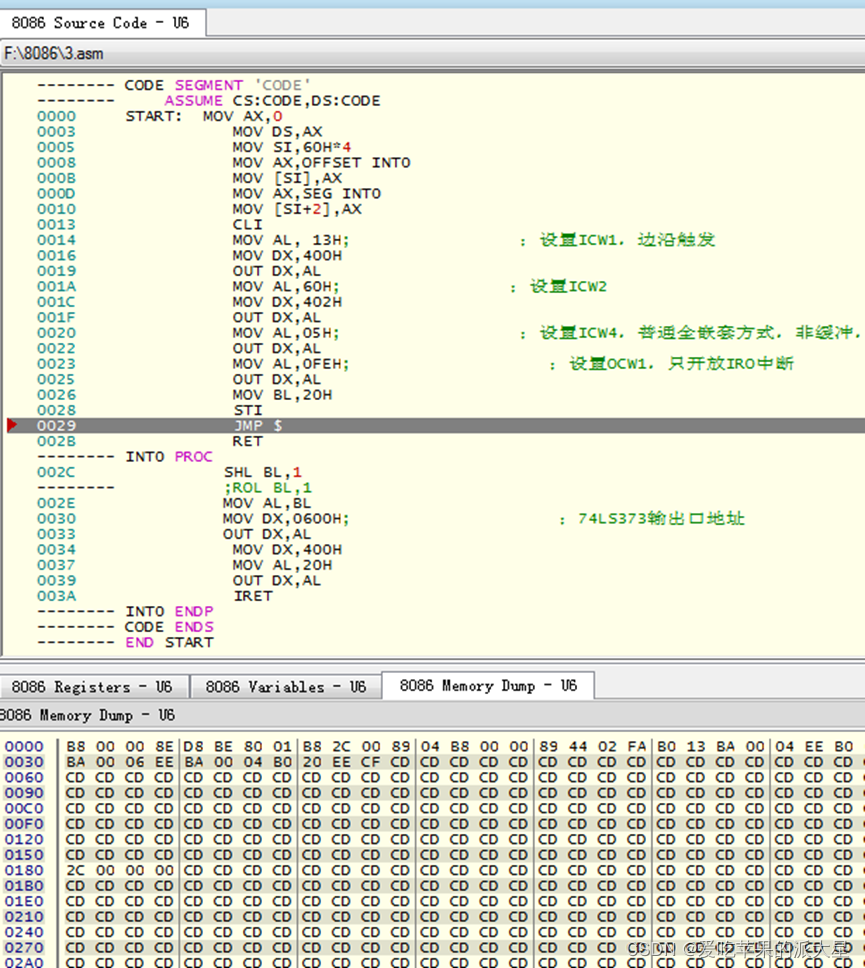
Task: Click memory dump row address 00F0
Action: [24, 823]
